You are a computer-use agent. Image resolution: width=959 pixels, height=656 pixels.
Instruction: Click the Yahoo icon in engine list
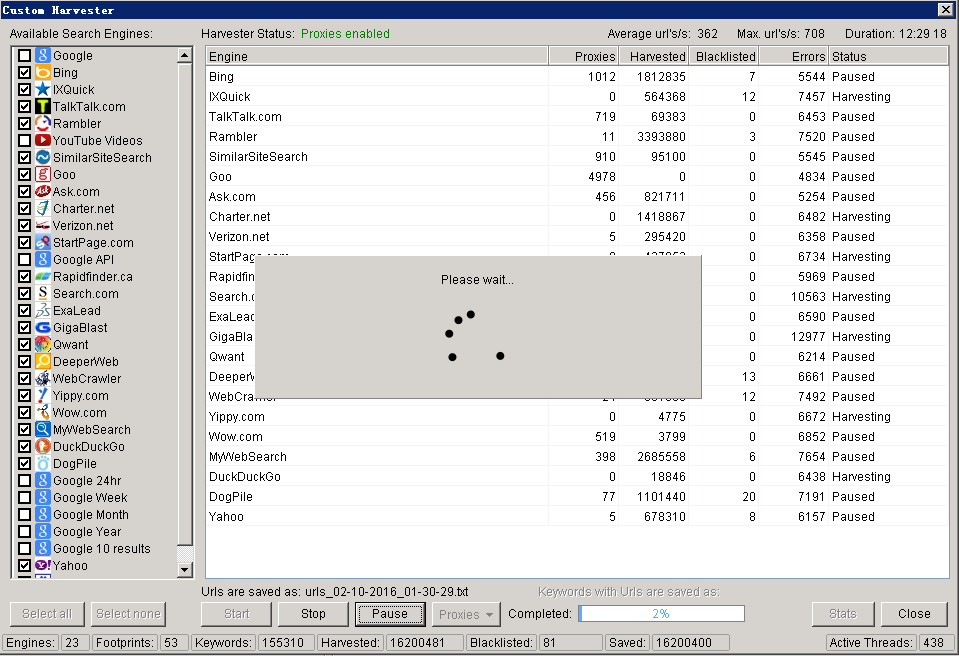point(42,566)
